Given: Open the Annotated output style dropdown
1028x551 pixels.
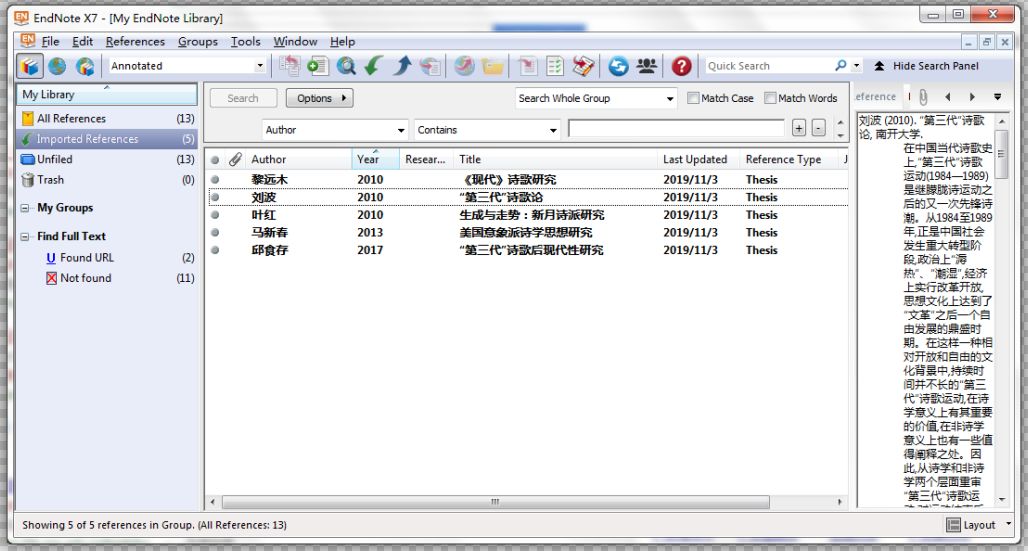Looking at the screenshot, I should [x=260, y=66].
